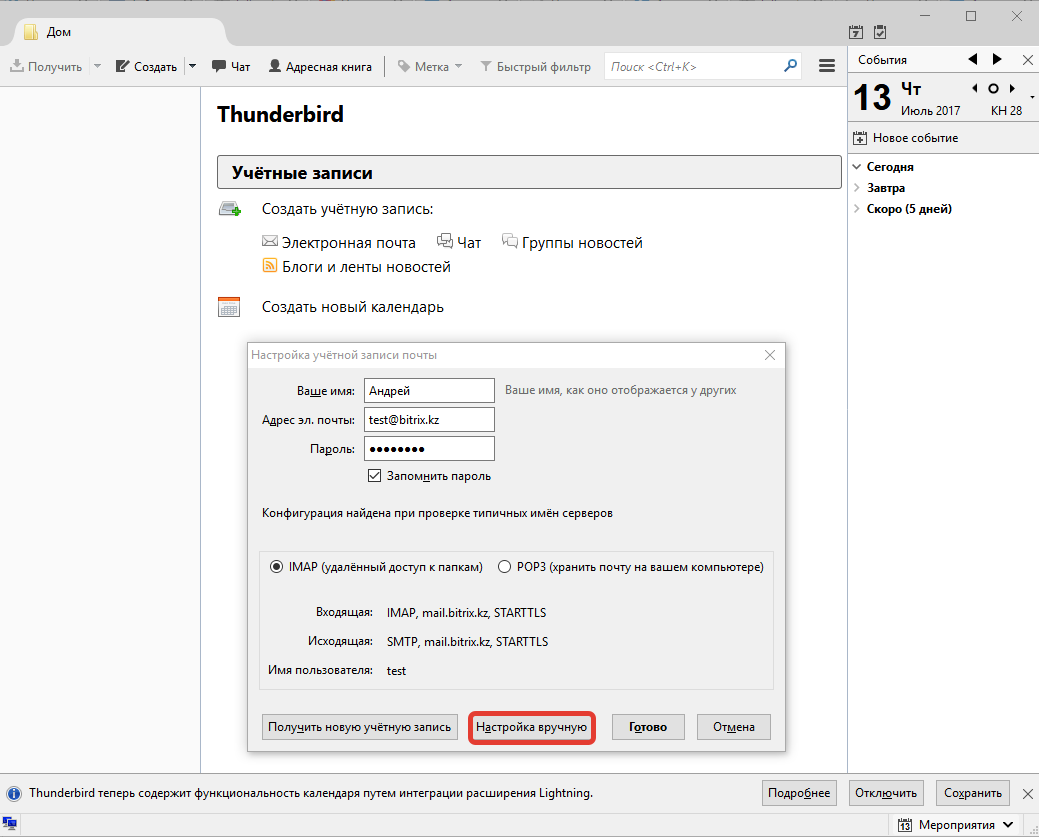Close the Настройка учётной записи почты dialog
The image size is (1039, 837).
770,355
